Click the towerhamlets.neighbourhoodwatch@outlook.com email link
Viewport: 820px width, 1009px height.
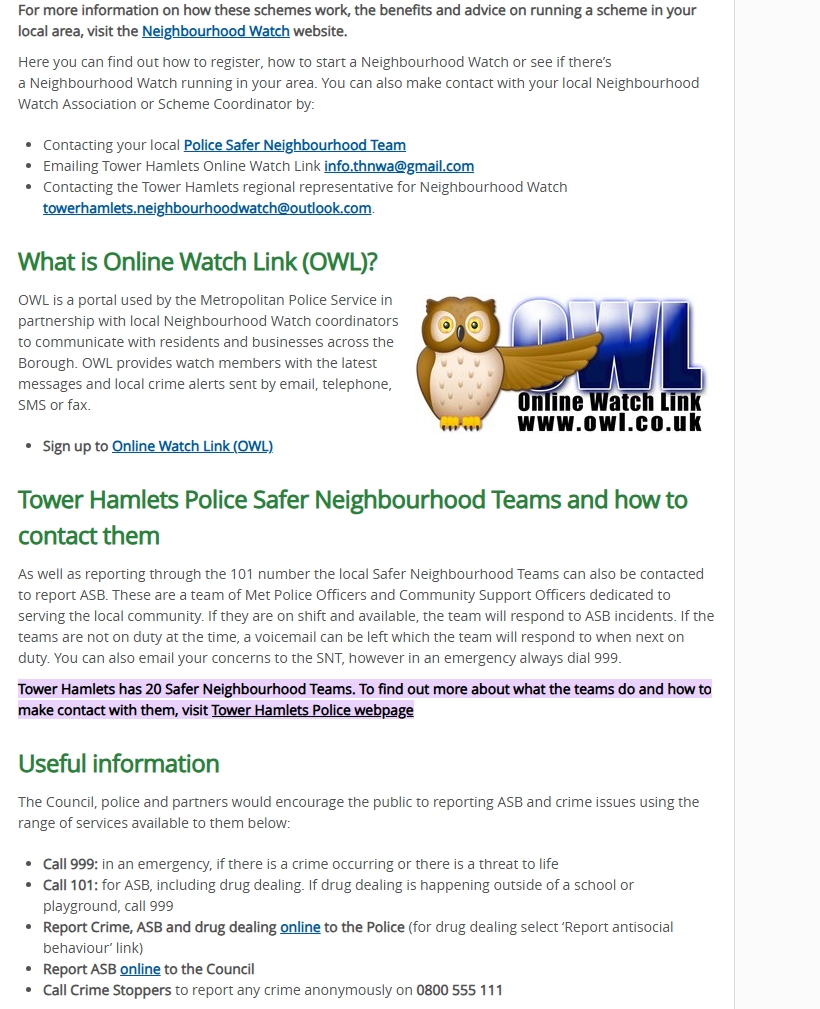tap(207, 208)
